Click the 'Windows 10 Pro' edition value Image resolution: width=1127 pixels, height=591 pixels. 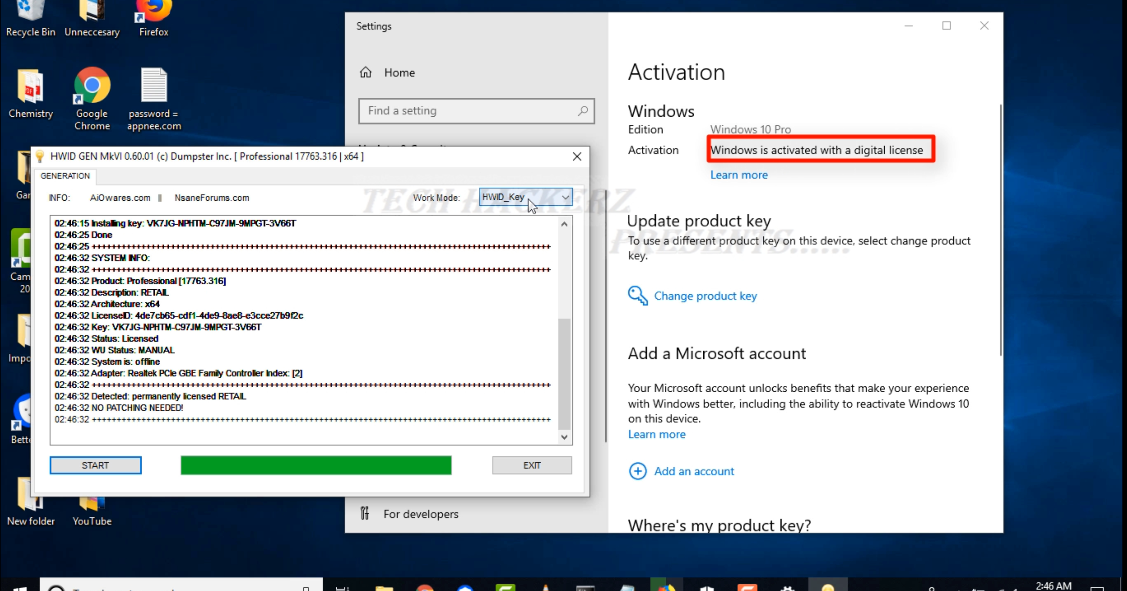click(750, 129)
